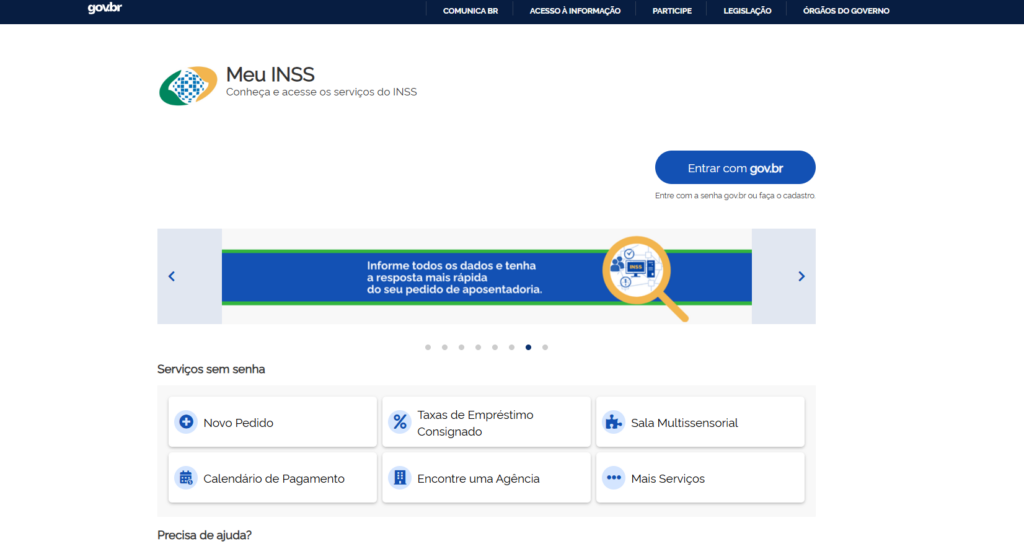Image resolution: width=1024 pixels, height=549 pixels.
Task: Click the gov.br logo in header
Action: pos(104,8)
